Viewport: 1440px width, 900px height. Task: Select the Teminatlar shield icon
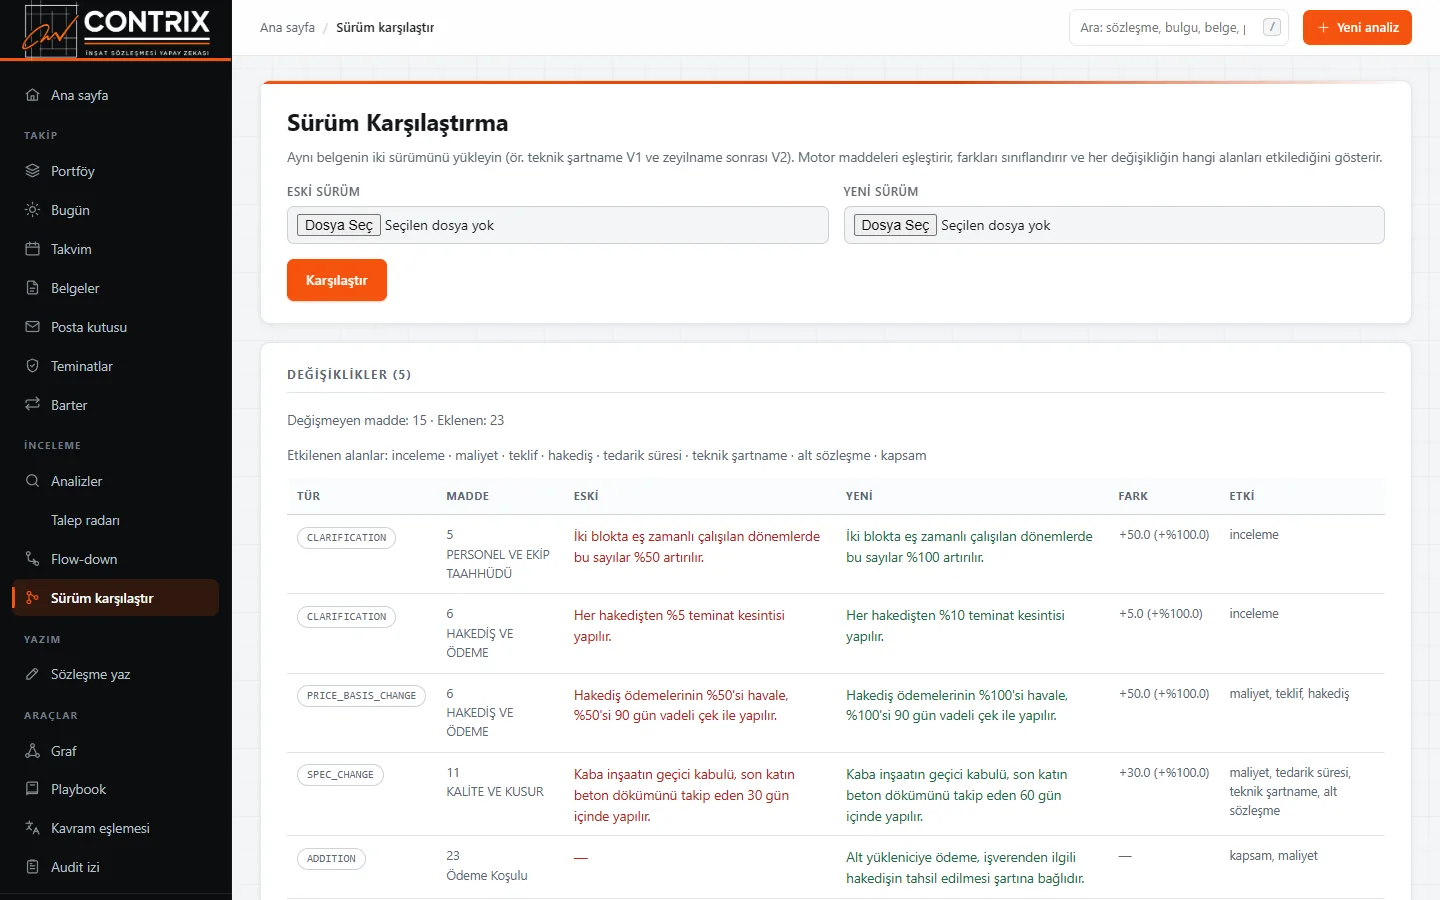point(32,366)
